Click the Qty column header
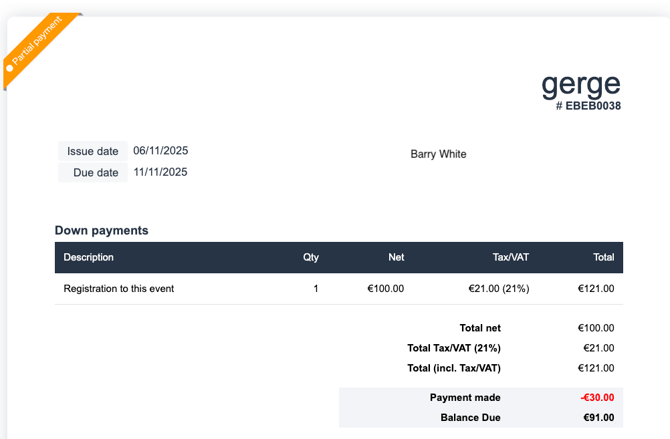 tap(311, 257)
